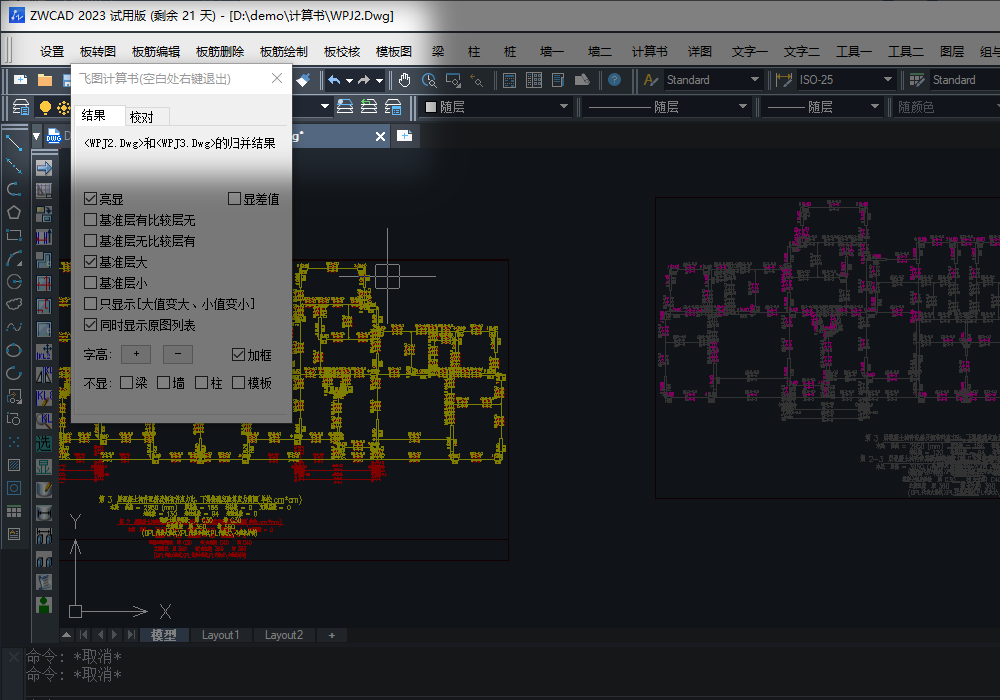Select the Rectangle drawing tool
The image size is (1000, 700).
tap(13, 235)
